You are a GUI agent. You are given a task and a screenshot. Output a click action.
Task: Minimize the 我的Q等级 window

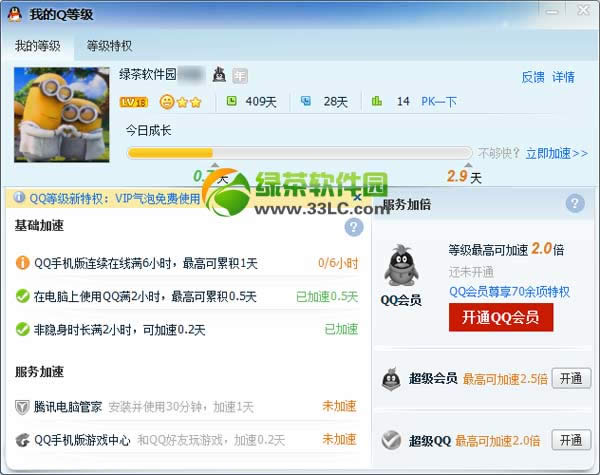pos(552,11)
